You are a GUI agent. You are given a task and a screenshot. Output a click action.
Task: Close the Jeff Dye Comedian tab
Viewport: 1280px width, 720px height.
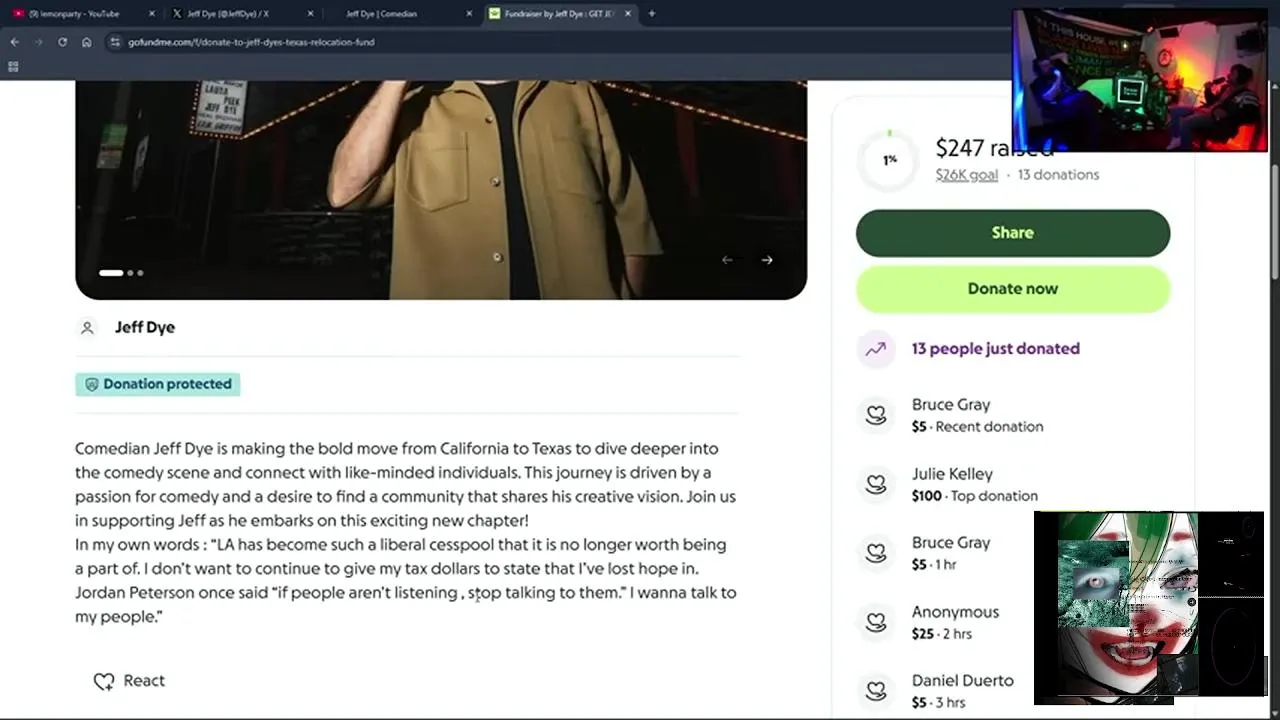point(469,14)
